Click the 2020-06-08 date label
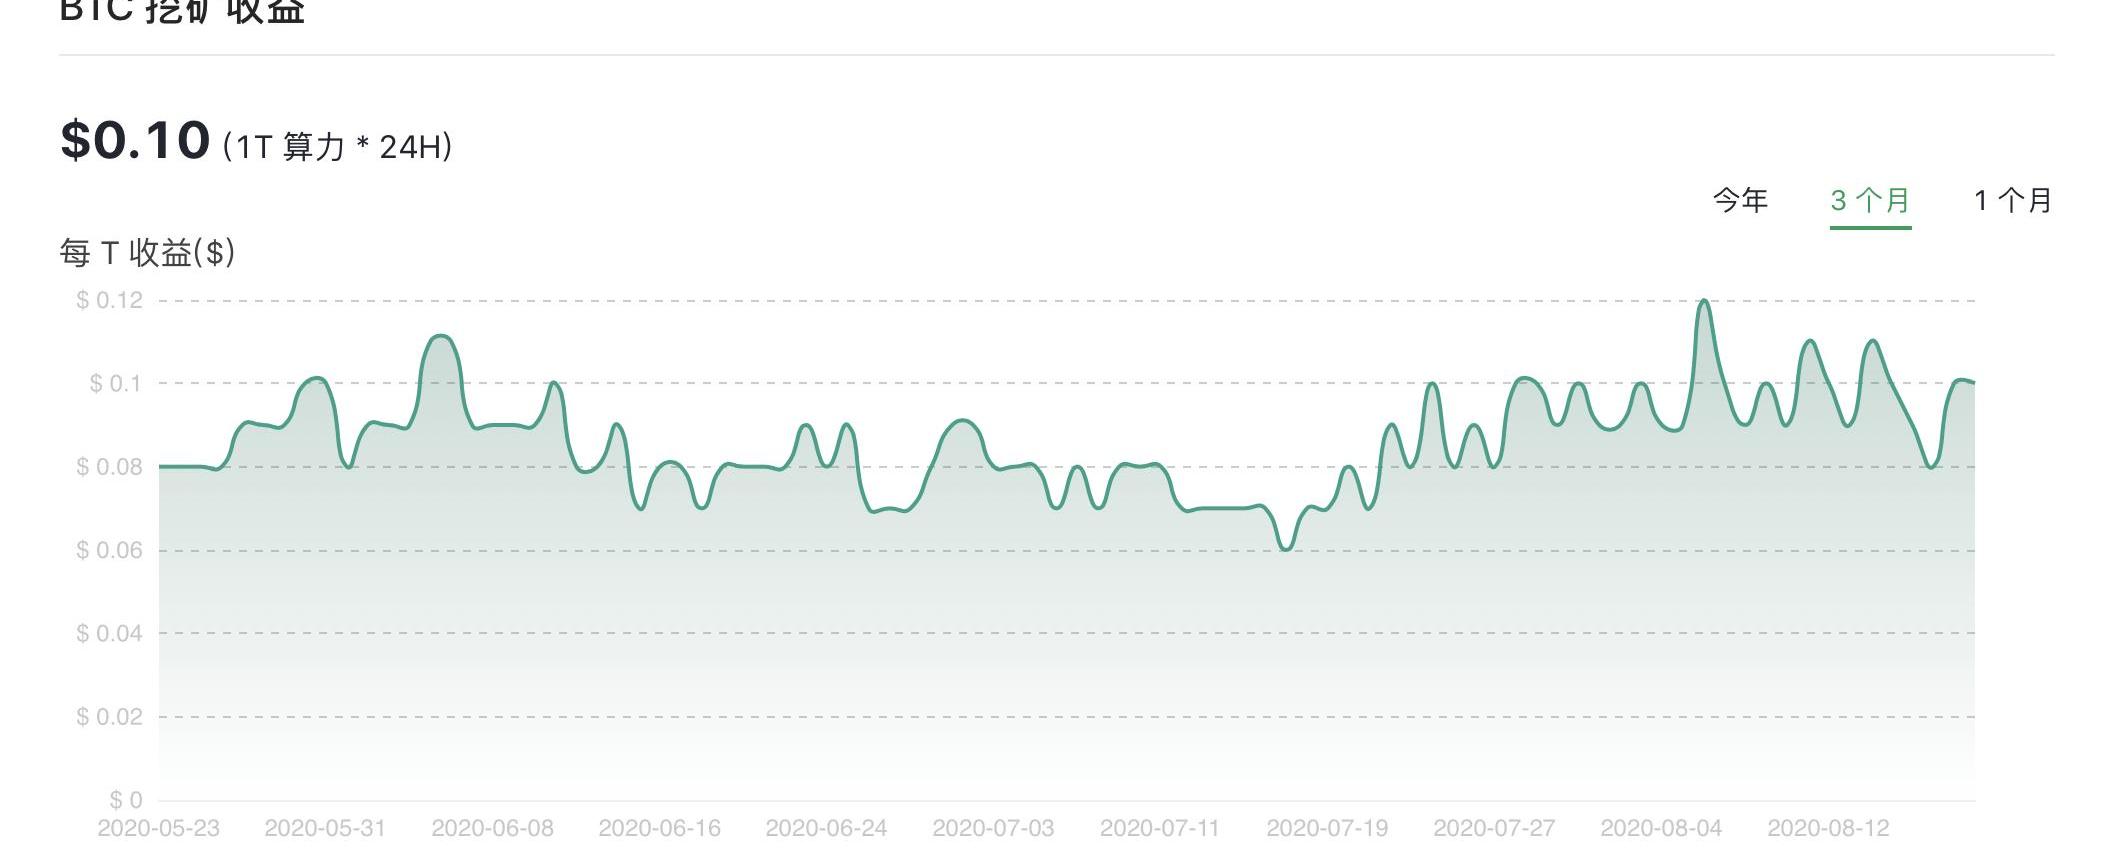Viewport: 2108px width, 852px height. click(492, 829)
